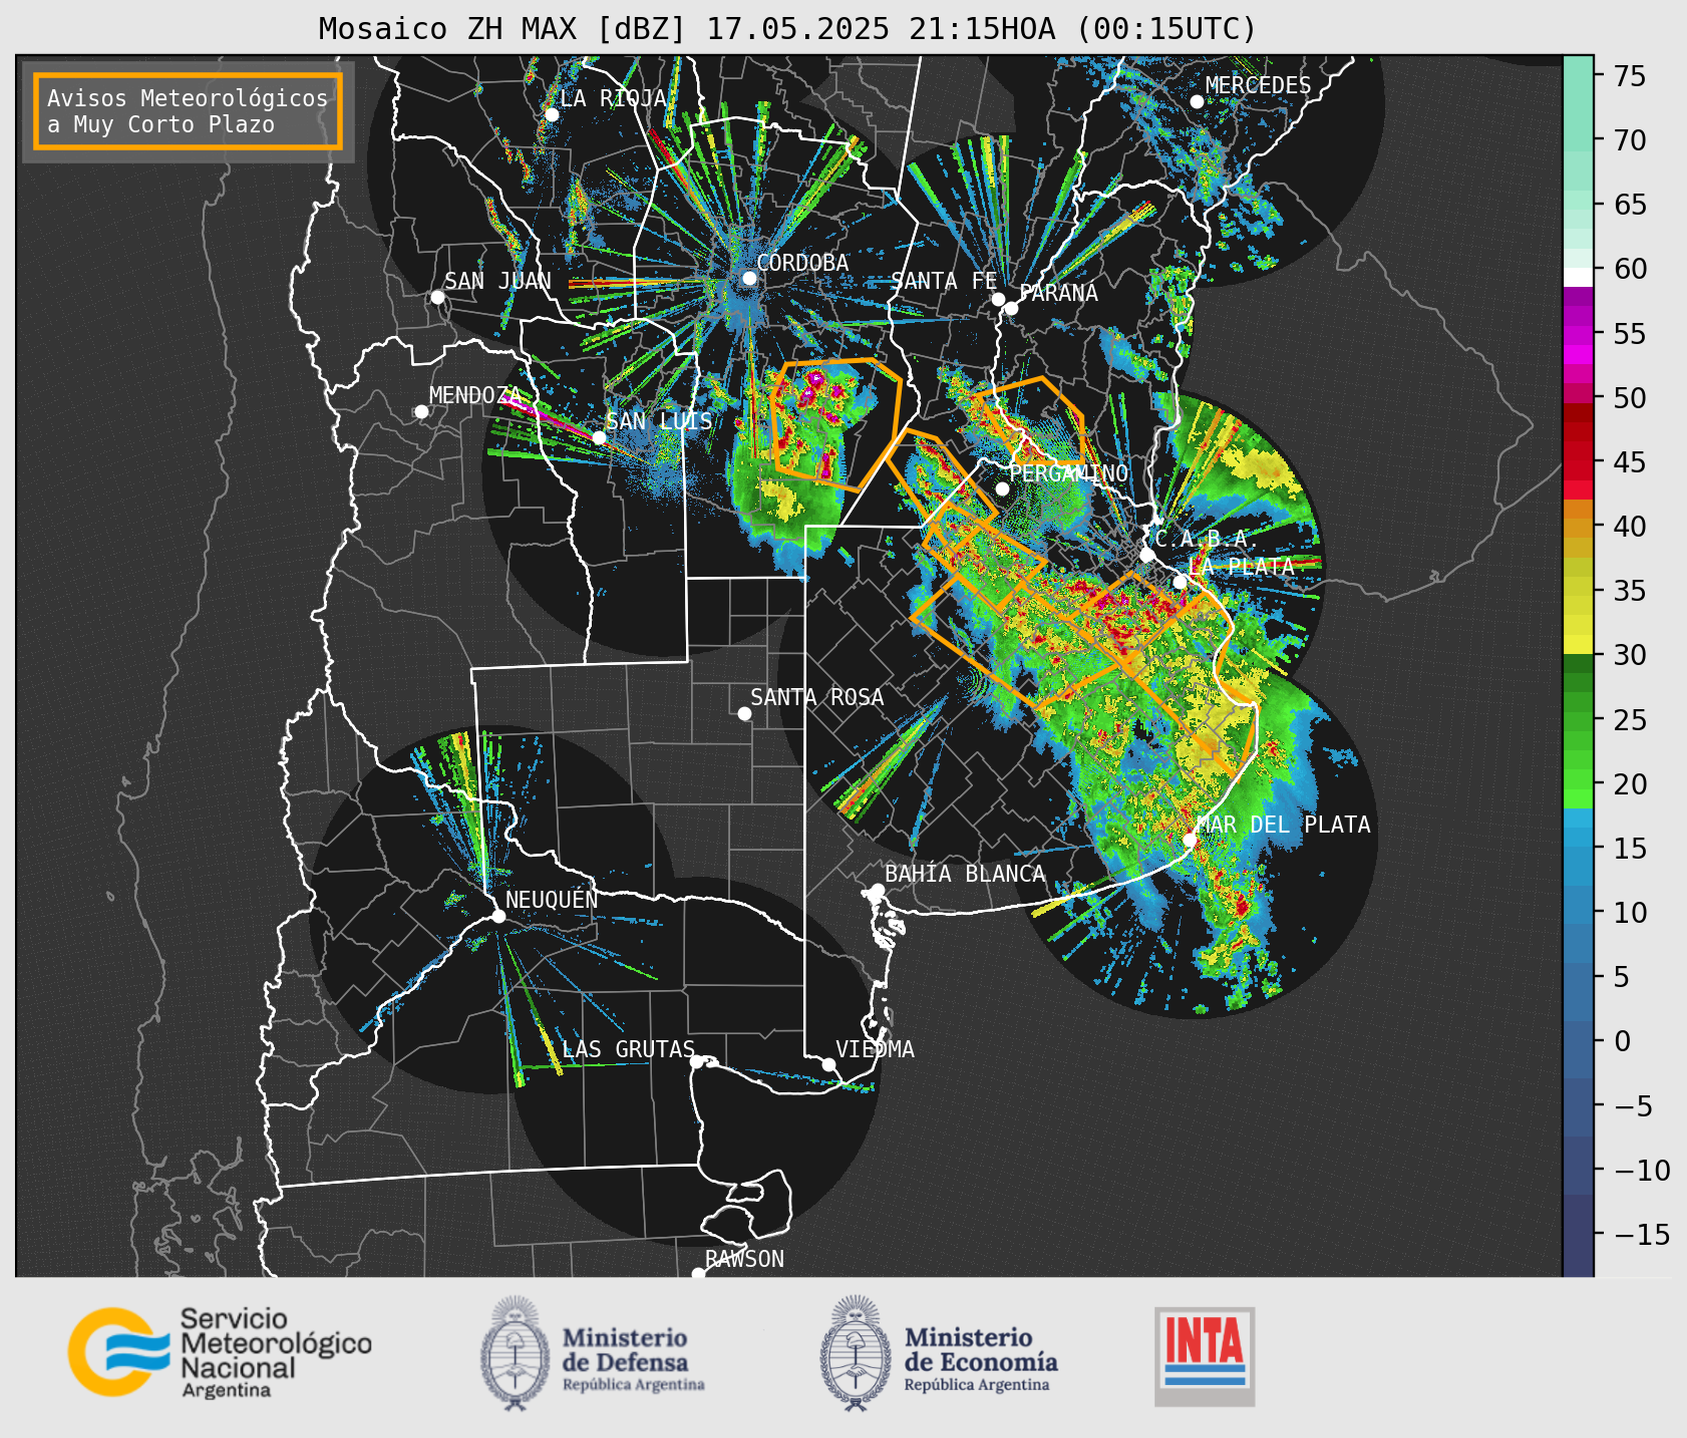The image size is (1687, 1438).
Task: Click the Ministerio de Defensa emblem
Action: coord(515,1353)
